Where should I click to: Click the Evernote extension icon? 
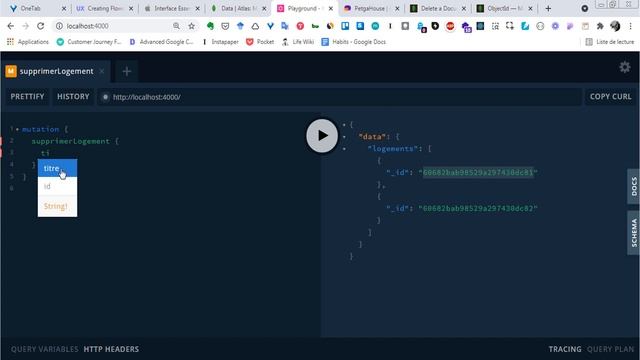[210, 26]
